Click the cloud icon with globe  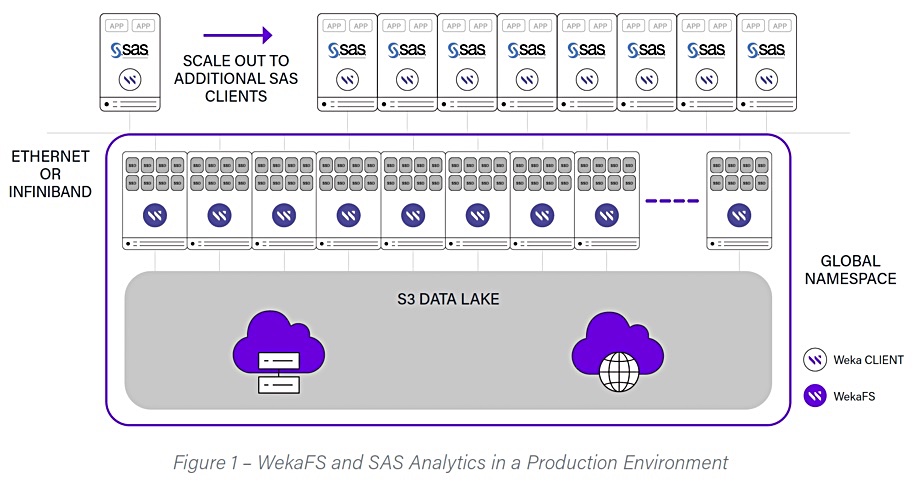(618, 352)
